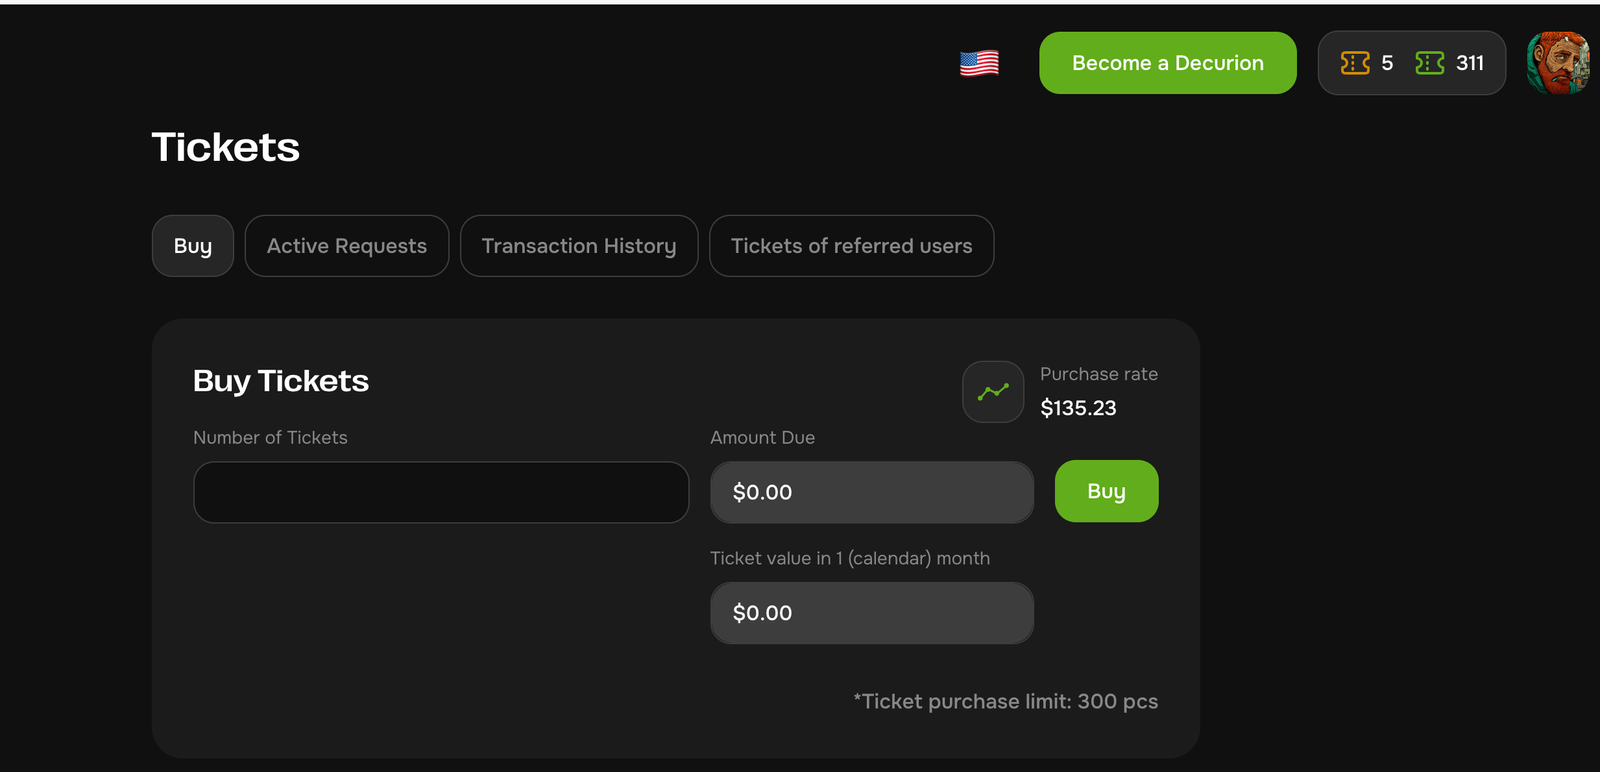Click the green ticket count 311
This screenshot has width=1600, height=772.
(x=1470, y=63)
